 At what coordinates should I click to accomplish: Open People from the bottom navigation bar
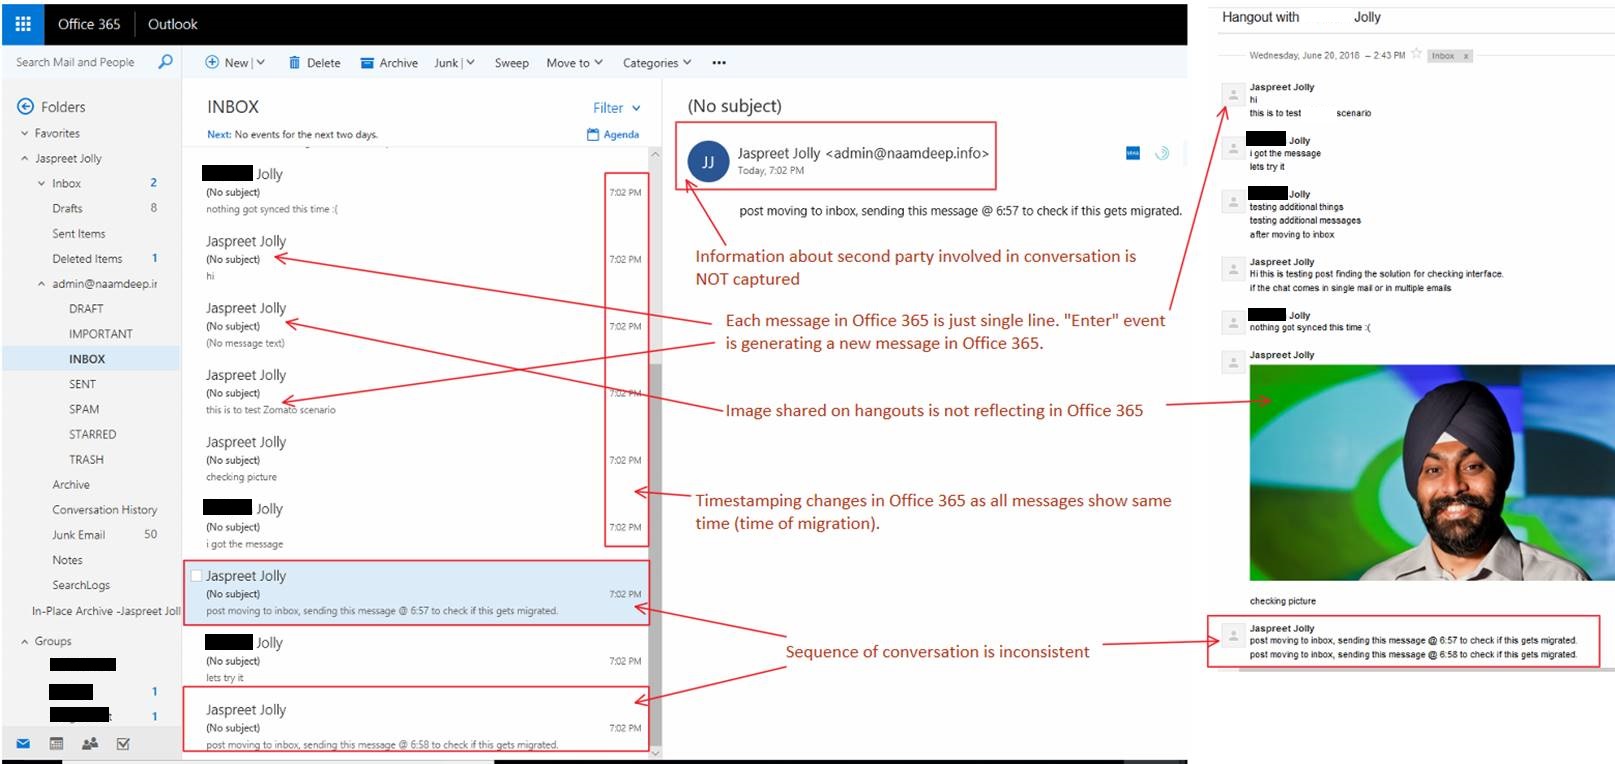click(x=90, y=744)
